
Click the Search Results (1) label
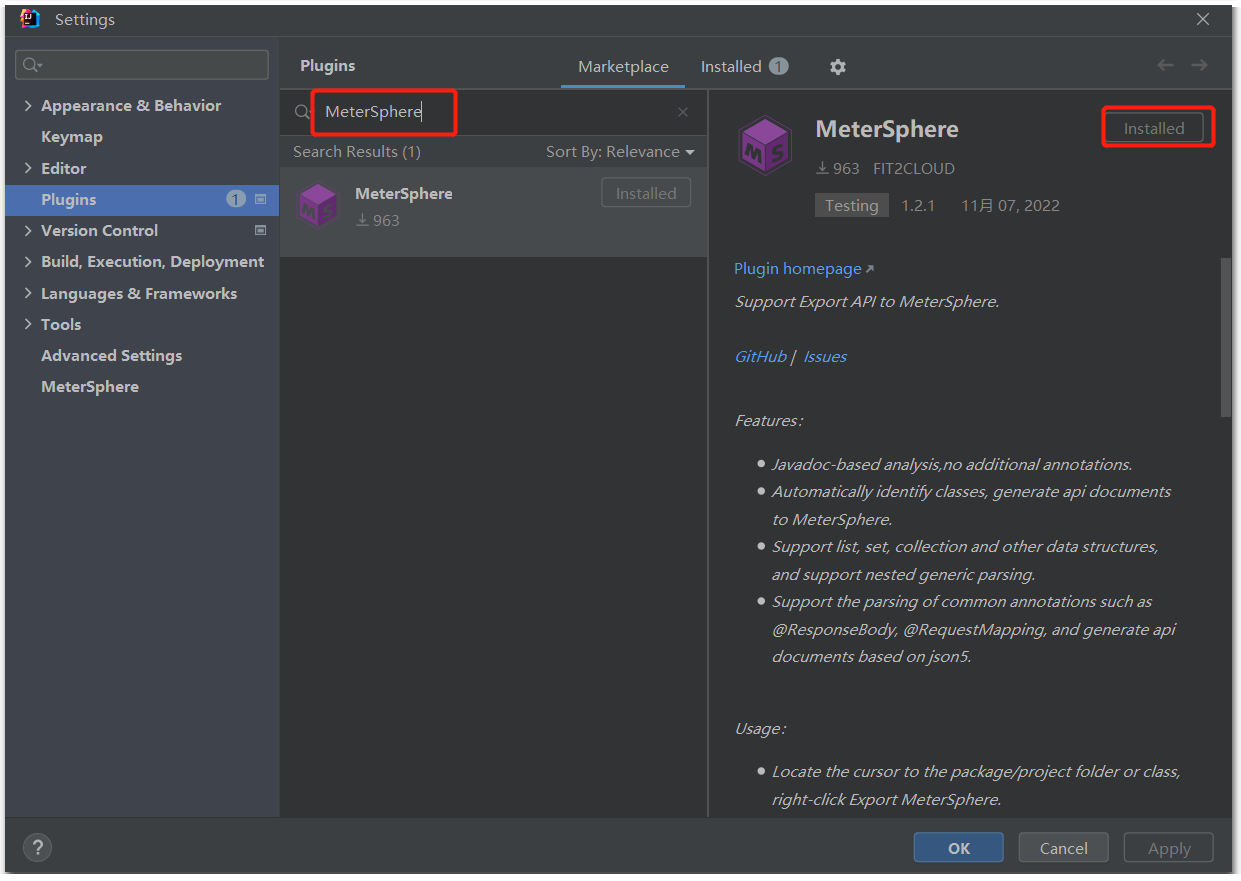[357, 152]
